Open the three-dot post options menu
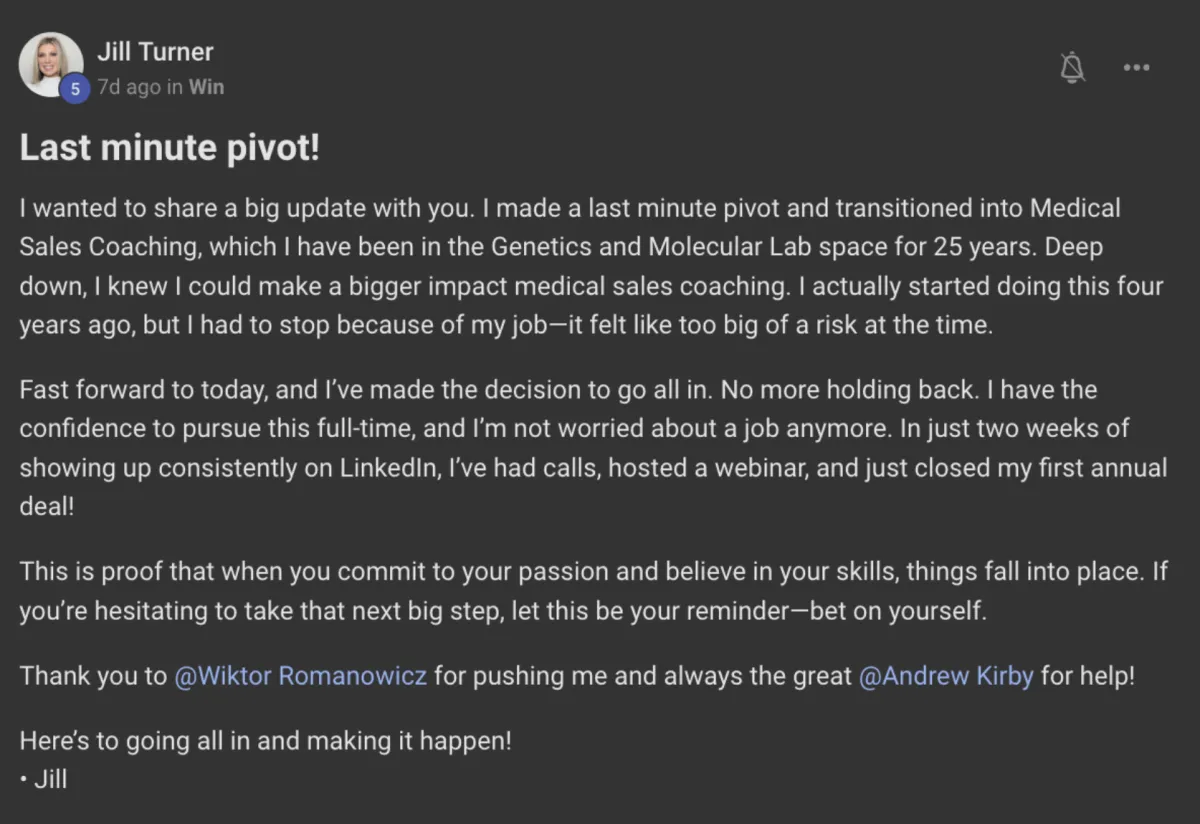 1136,67
